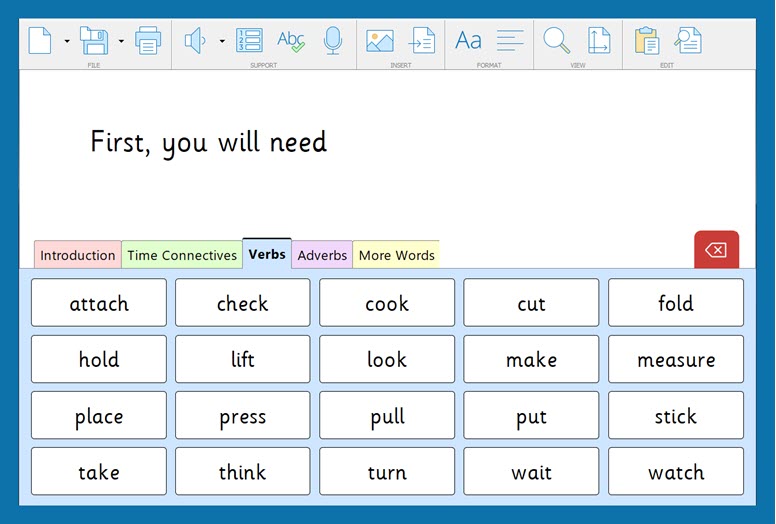The width and height of the screenshot is (776, 524).
Task: Click the paste clipboard icon
Action: (x=646, y=40)
